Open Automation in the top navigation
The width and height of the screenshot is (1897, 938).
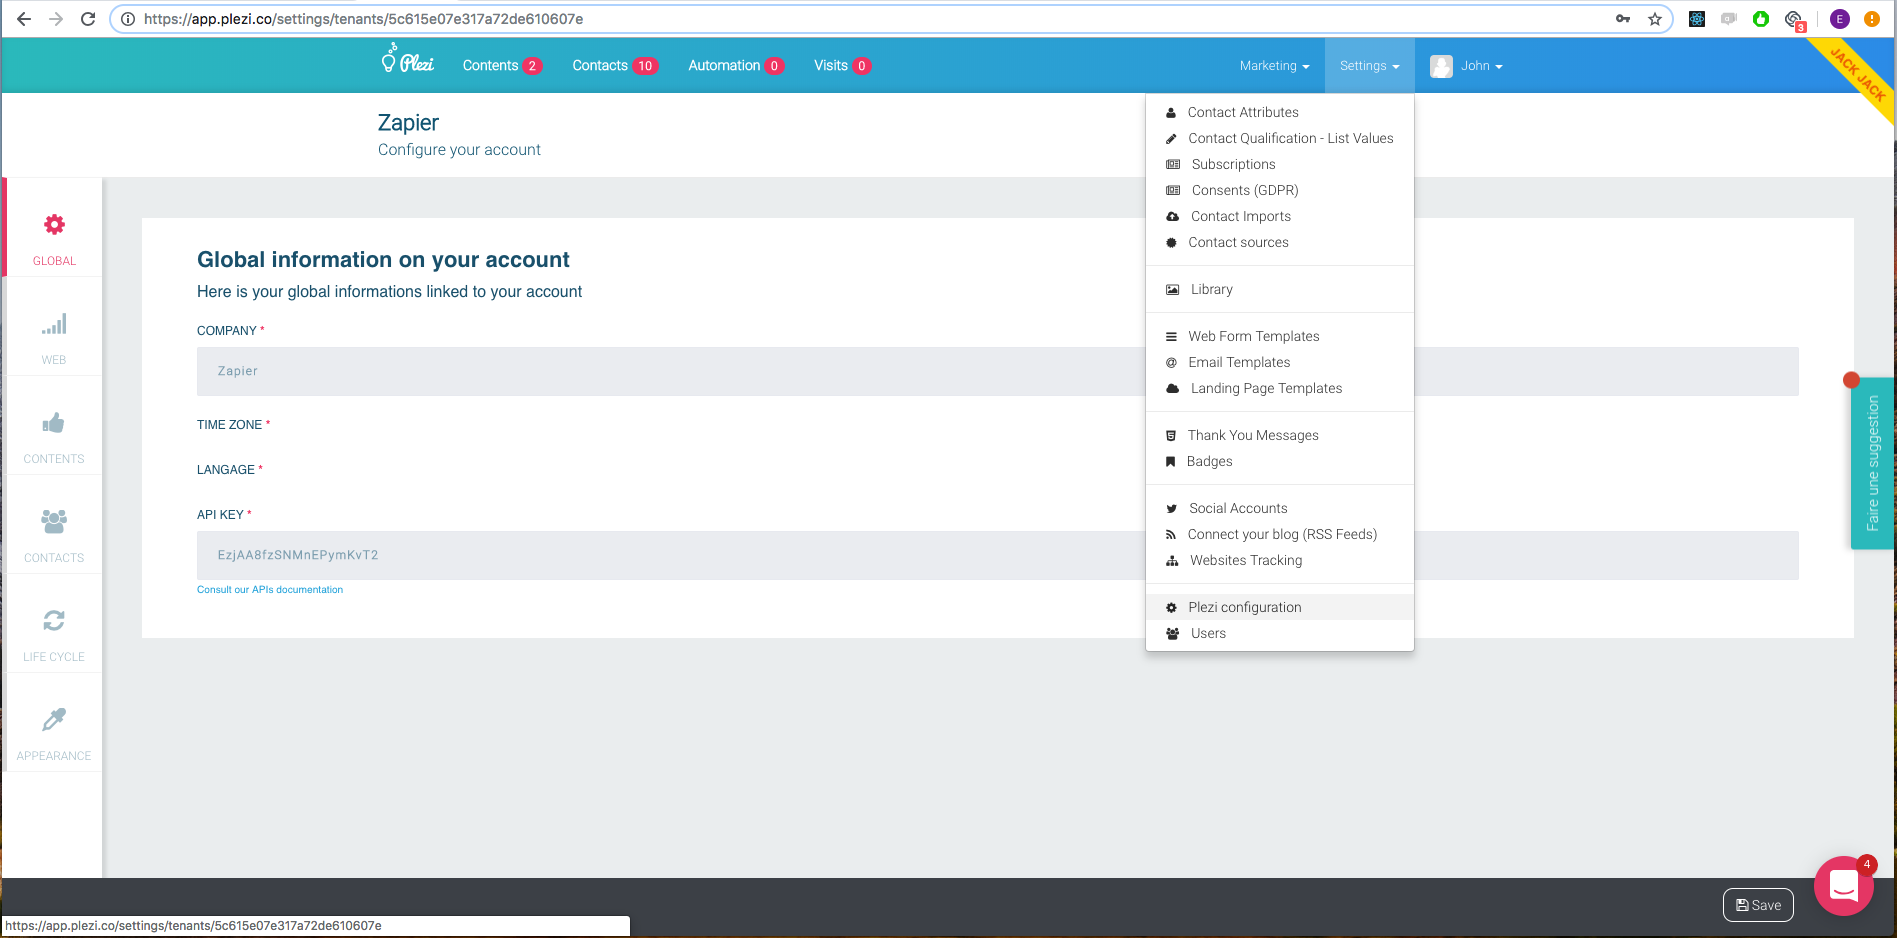click(x=735, y=66)
